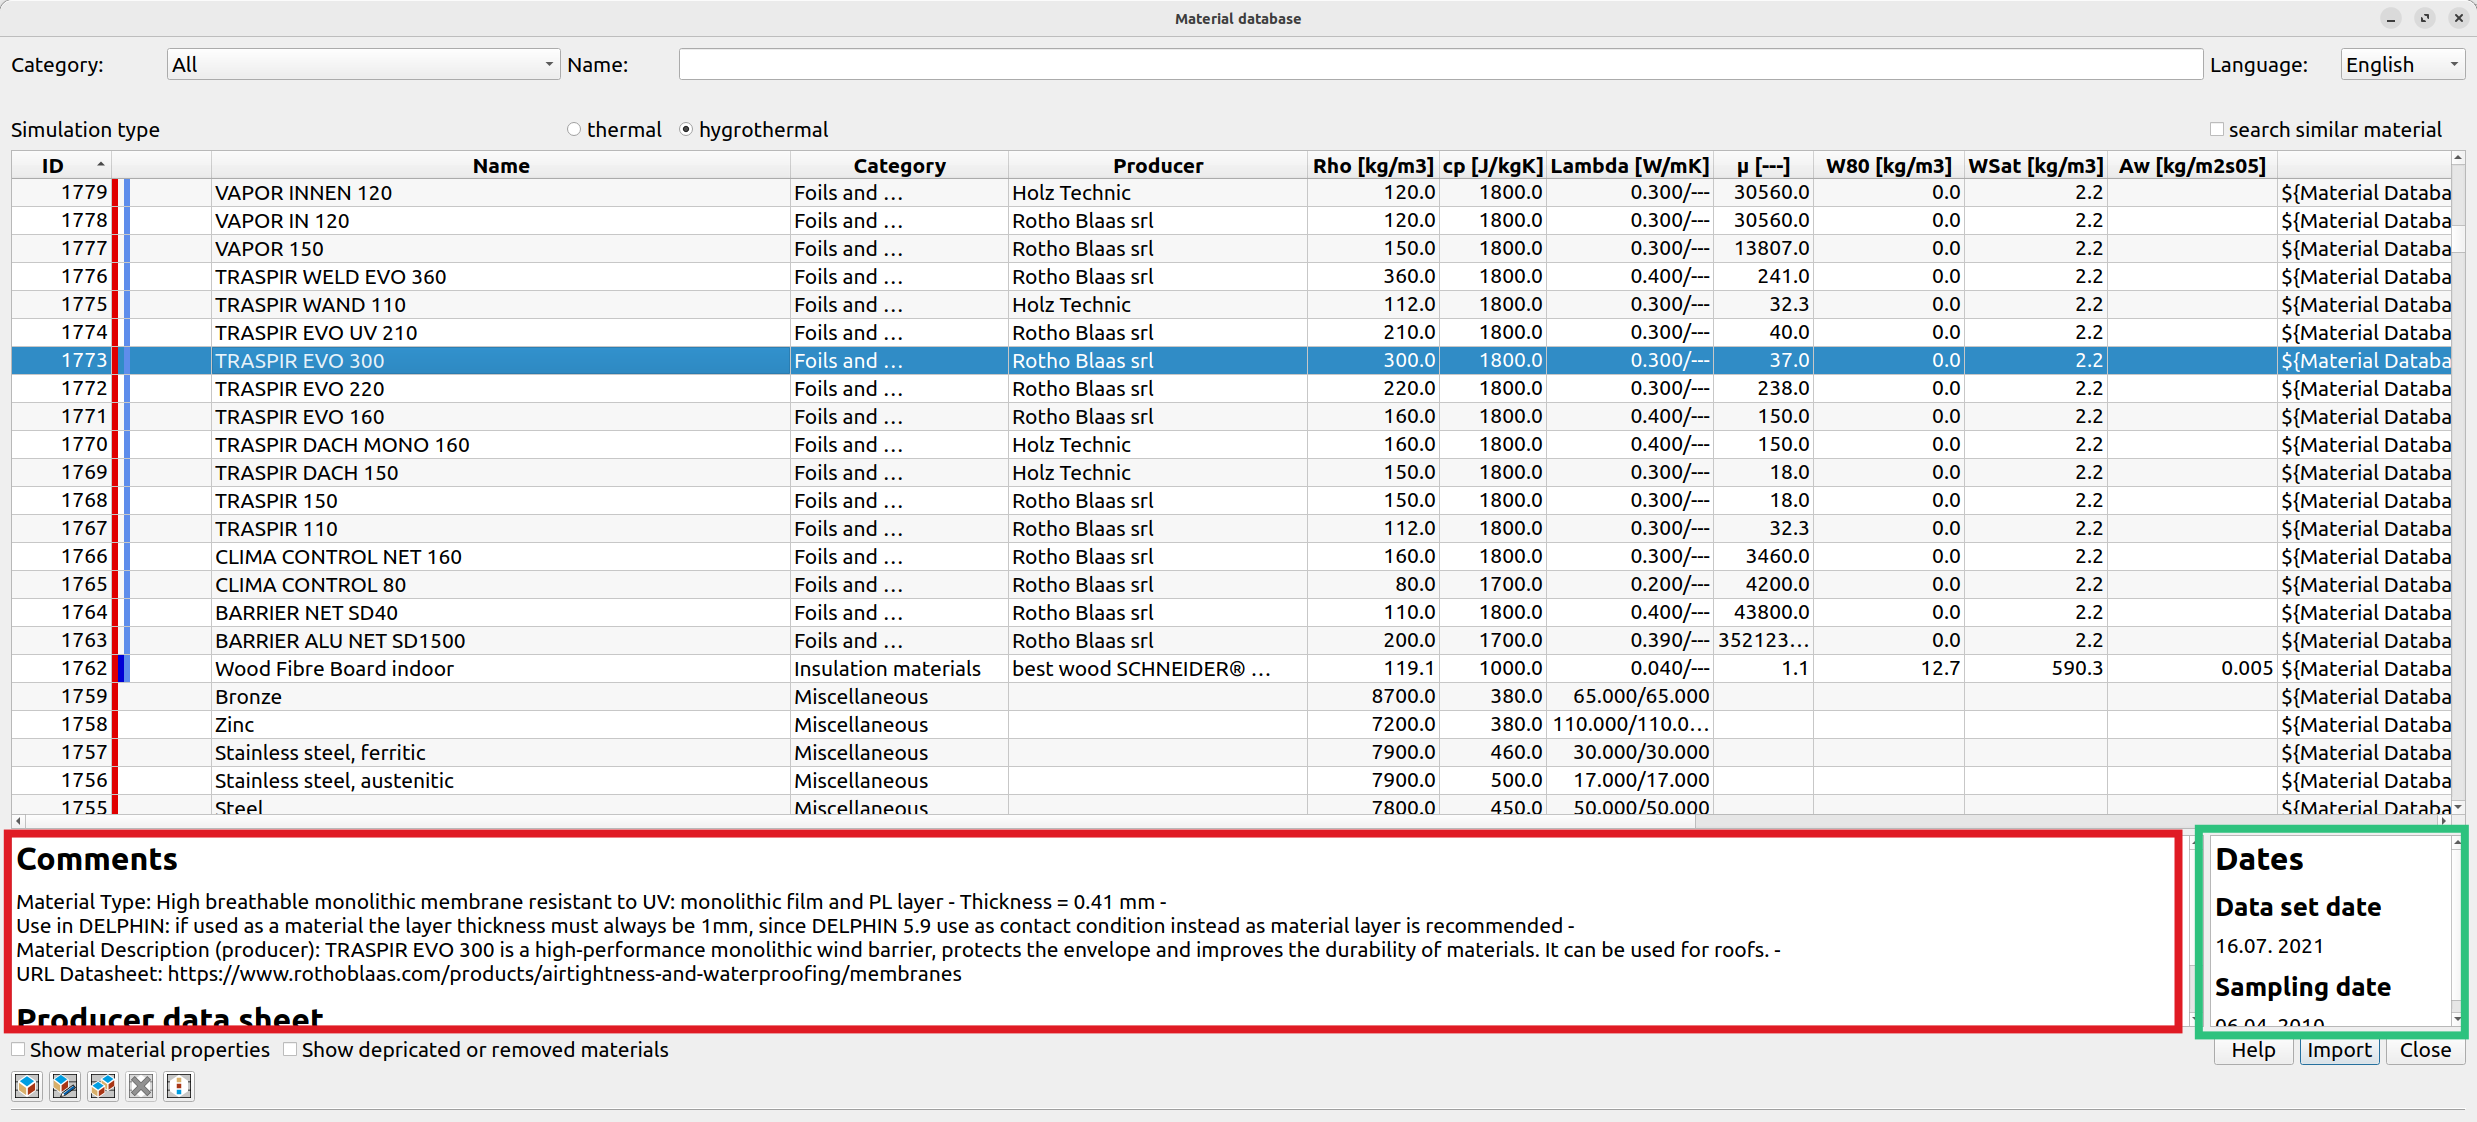
Task: Sort by Rho [kg/m3] column header
Action: (1373, 166)
